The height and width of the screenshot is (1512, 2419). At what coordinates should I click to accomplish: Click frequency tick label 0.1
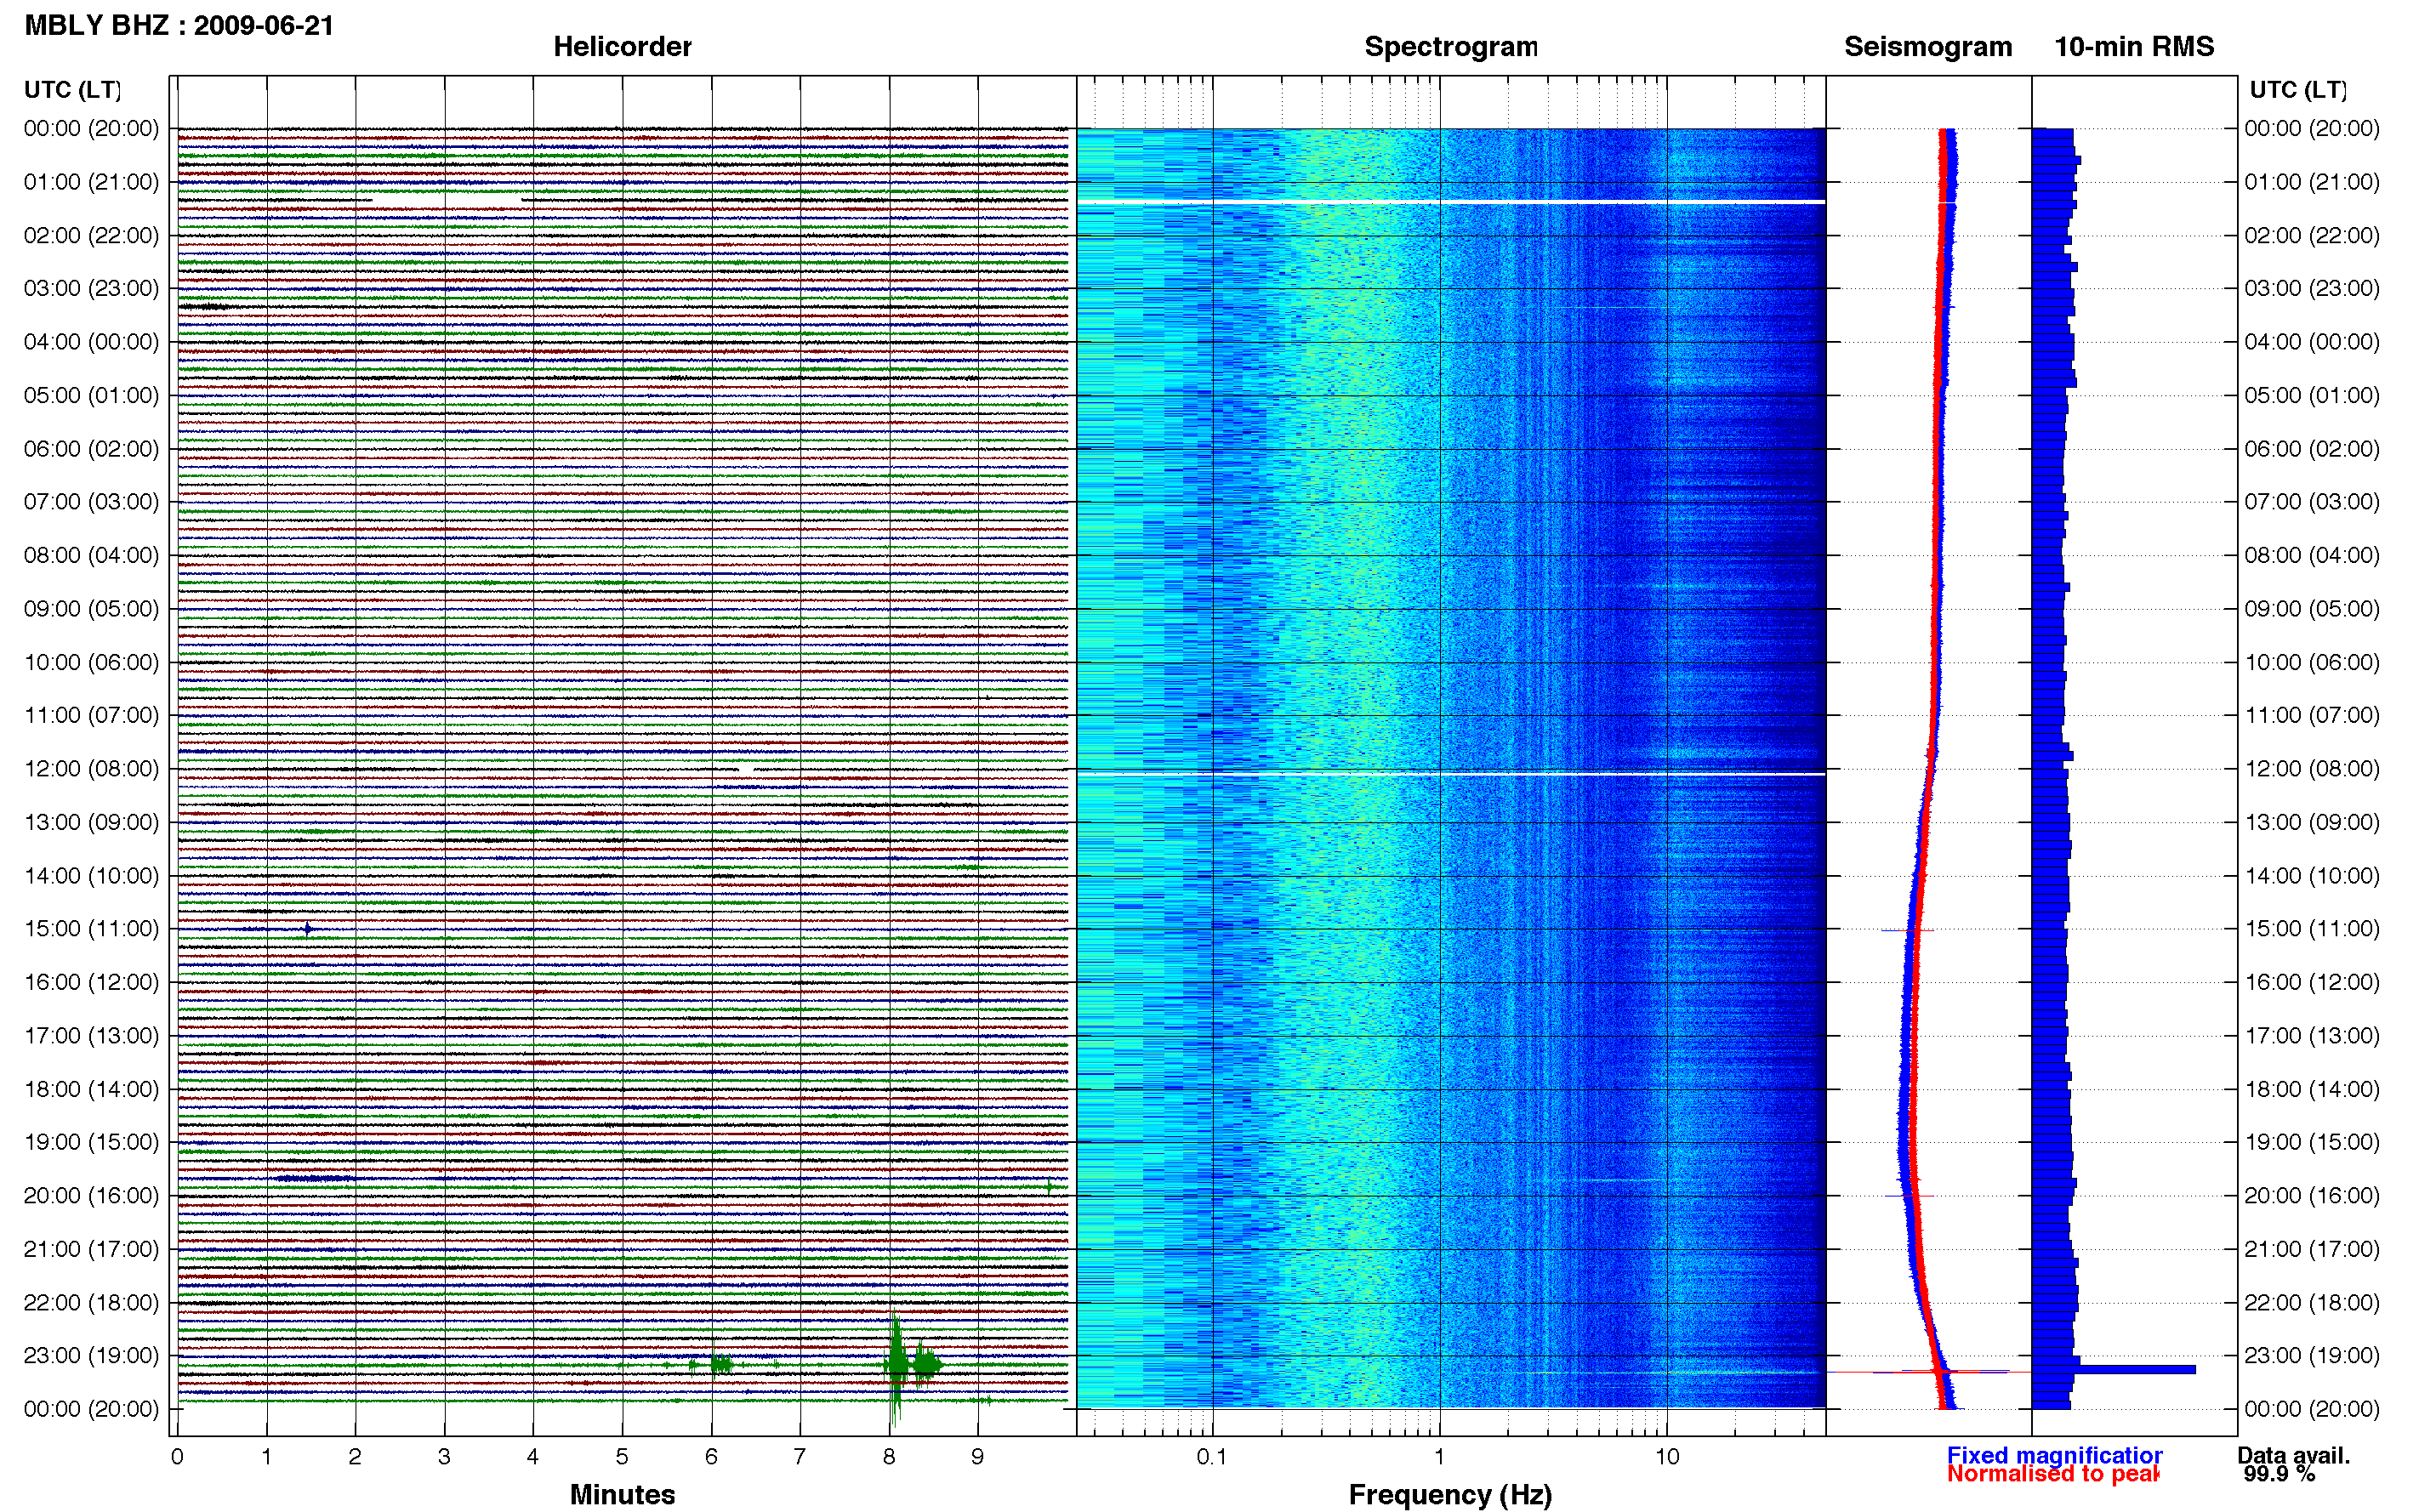click(x=1212, y=1457)
